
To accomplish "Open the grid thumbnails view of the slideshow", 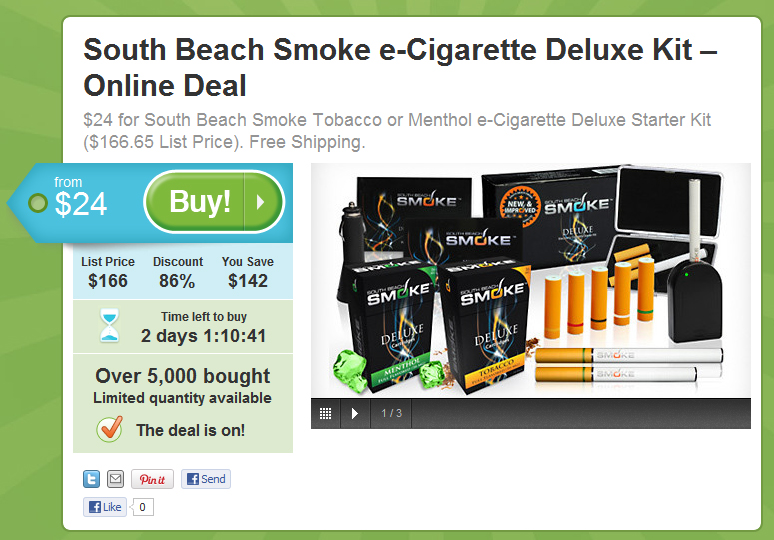I will tap(325, 413).
